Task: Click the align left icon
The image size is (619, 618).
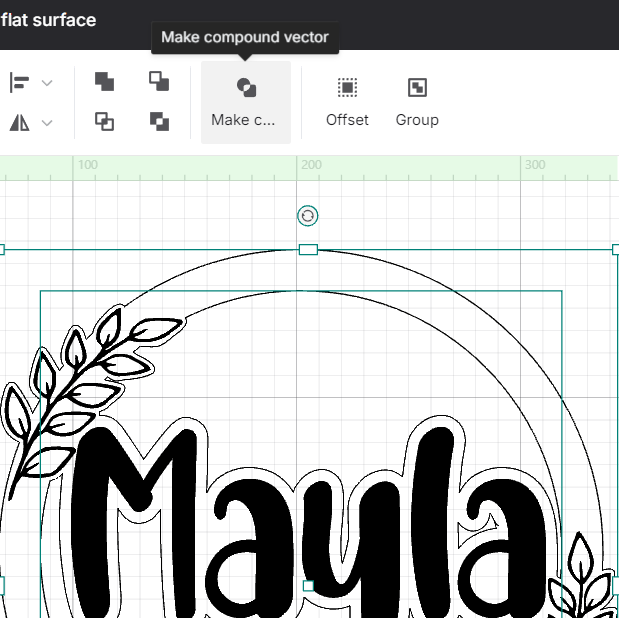Action: pyautogui.click(x=19, y=83)
